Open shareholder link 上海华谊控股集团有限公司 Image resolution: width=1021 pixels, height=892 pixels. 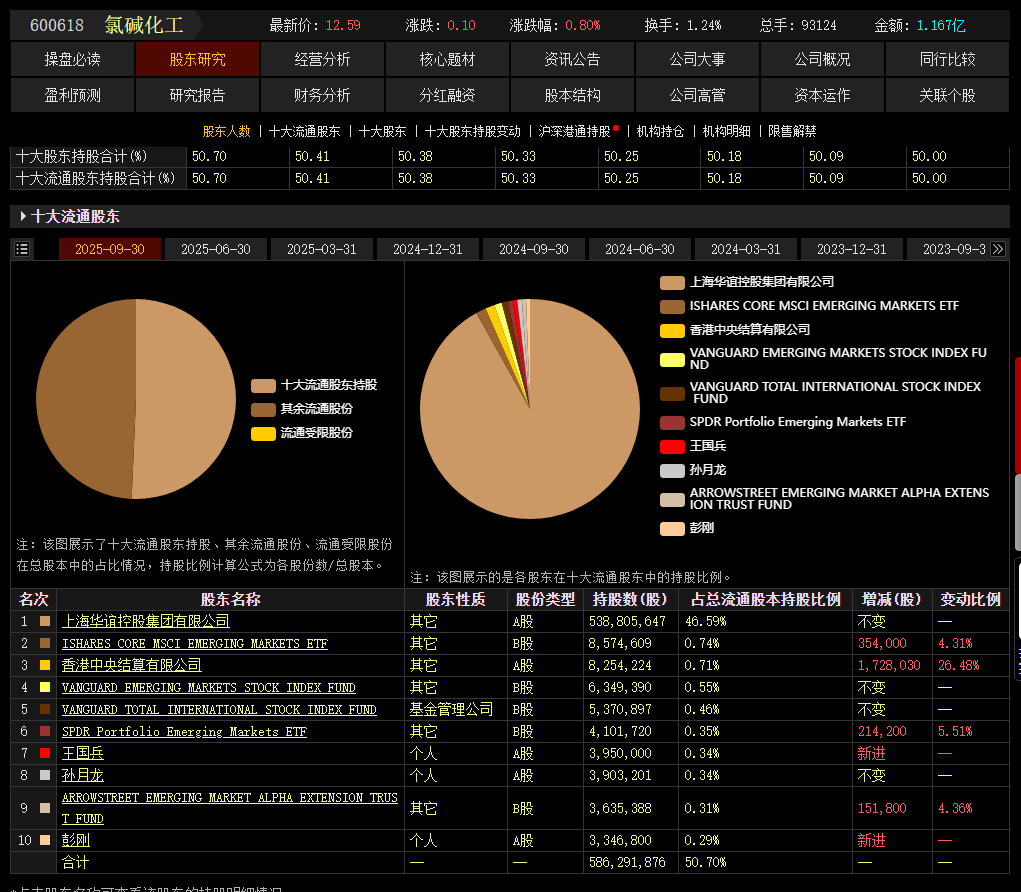[x=146, y=621]
